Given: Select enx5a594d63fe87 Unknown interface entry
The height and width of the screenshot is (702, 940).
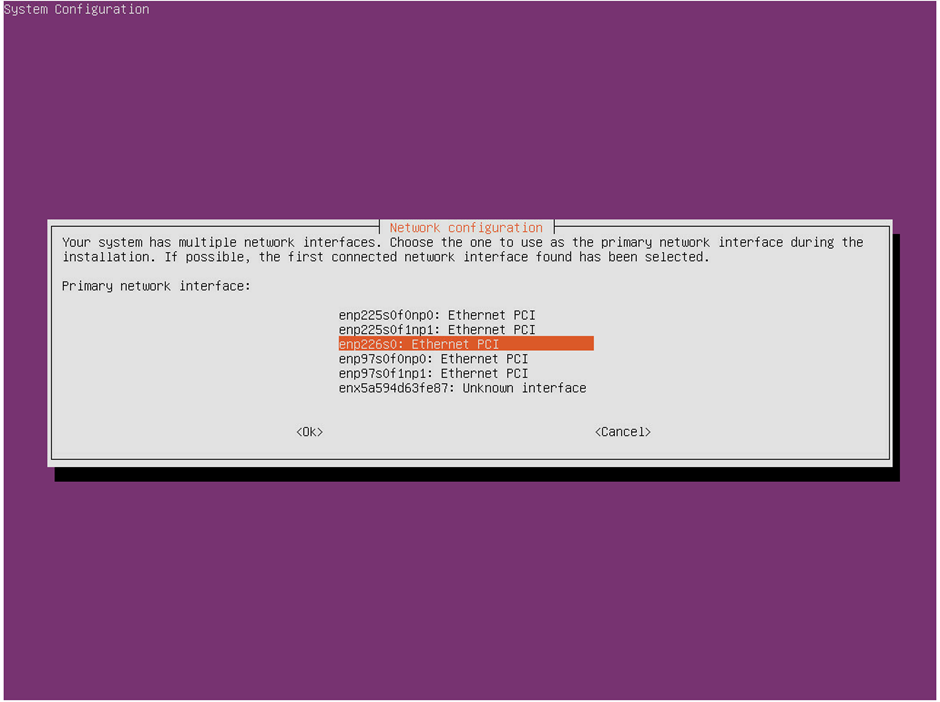Looking at the screenshot, I should (x=462, y=388).
